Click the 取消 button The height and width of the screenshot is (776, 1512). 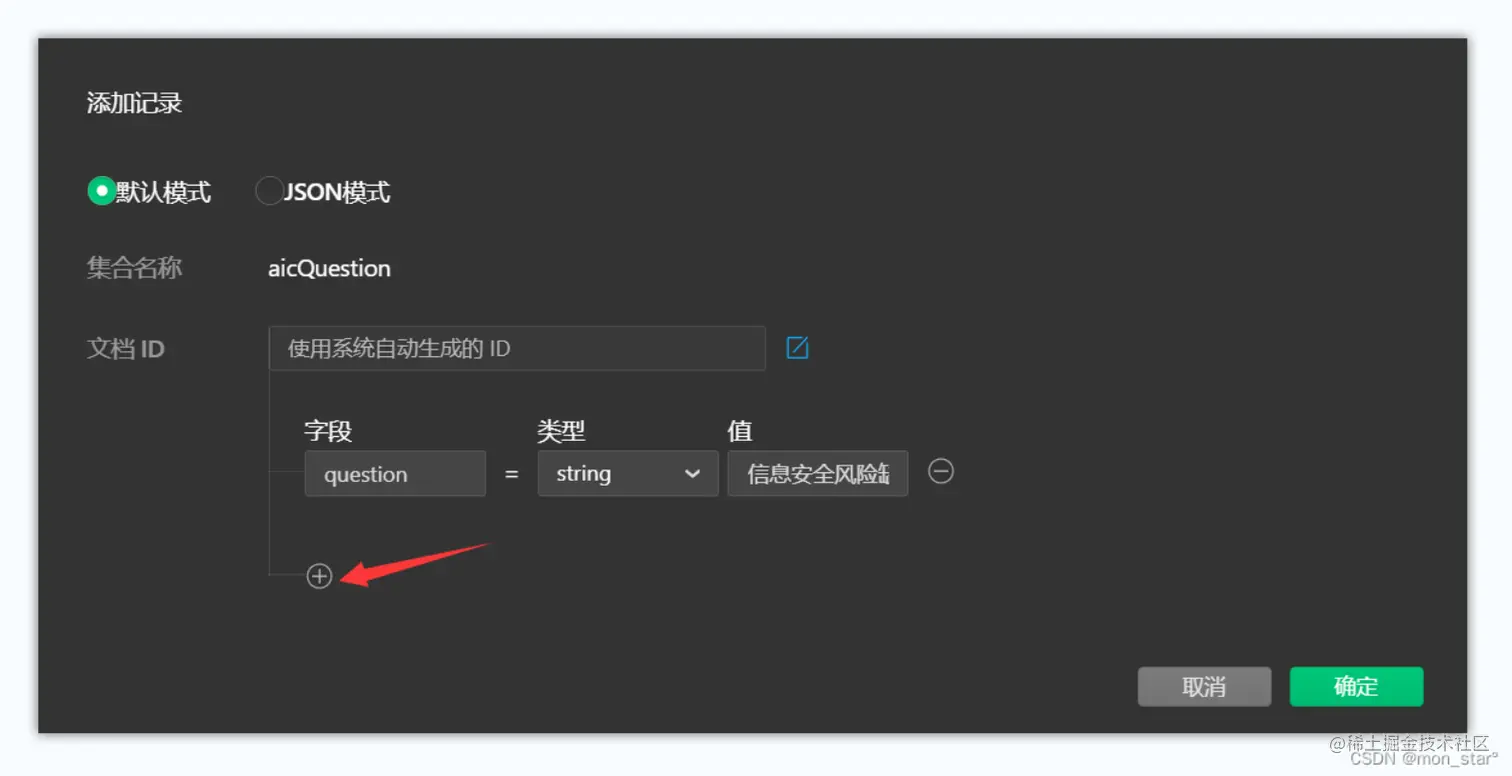pyautogui.click(x=1204, y=687)
